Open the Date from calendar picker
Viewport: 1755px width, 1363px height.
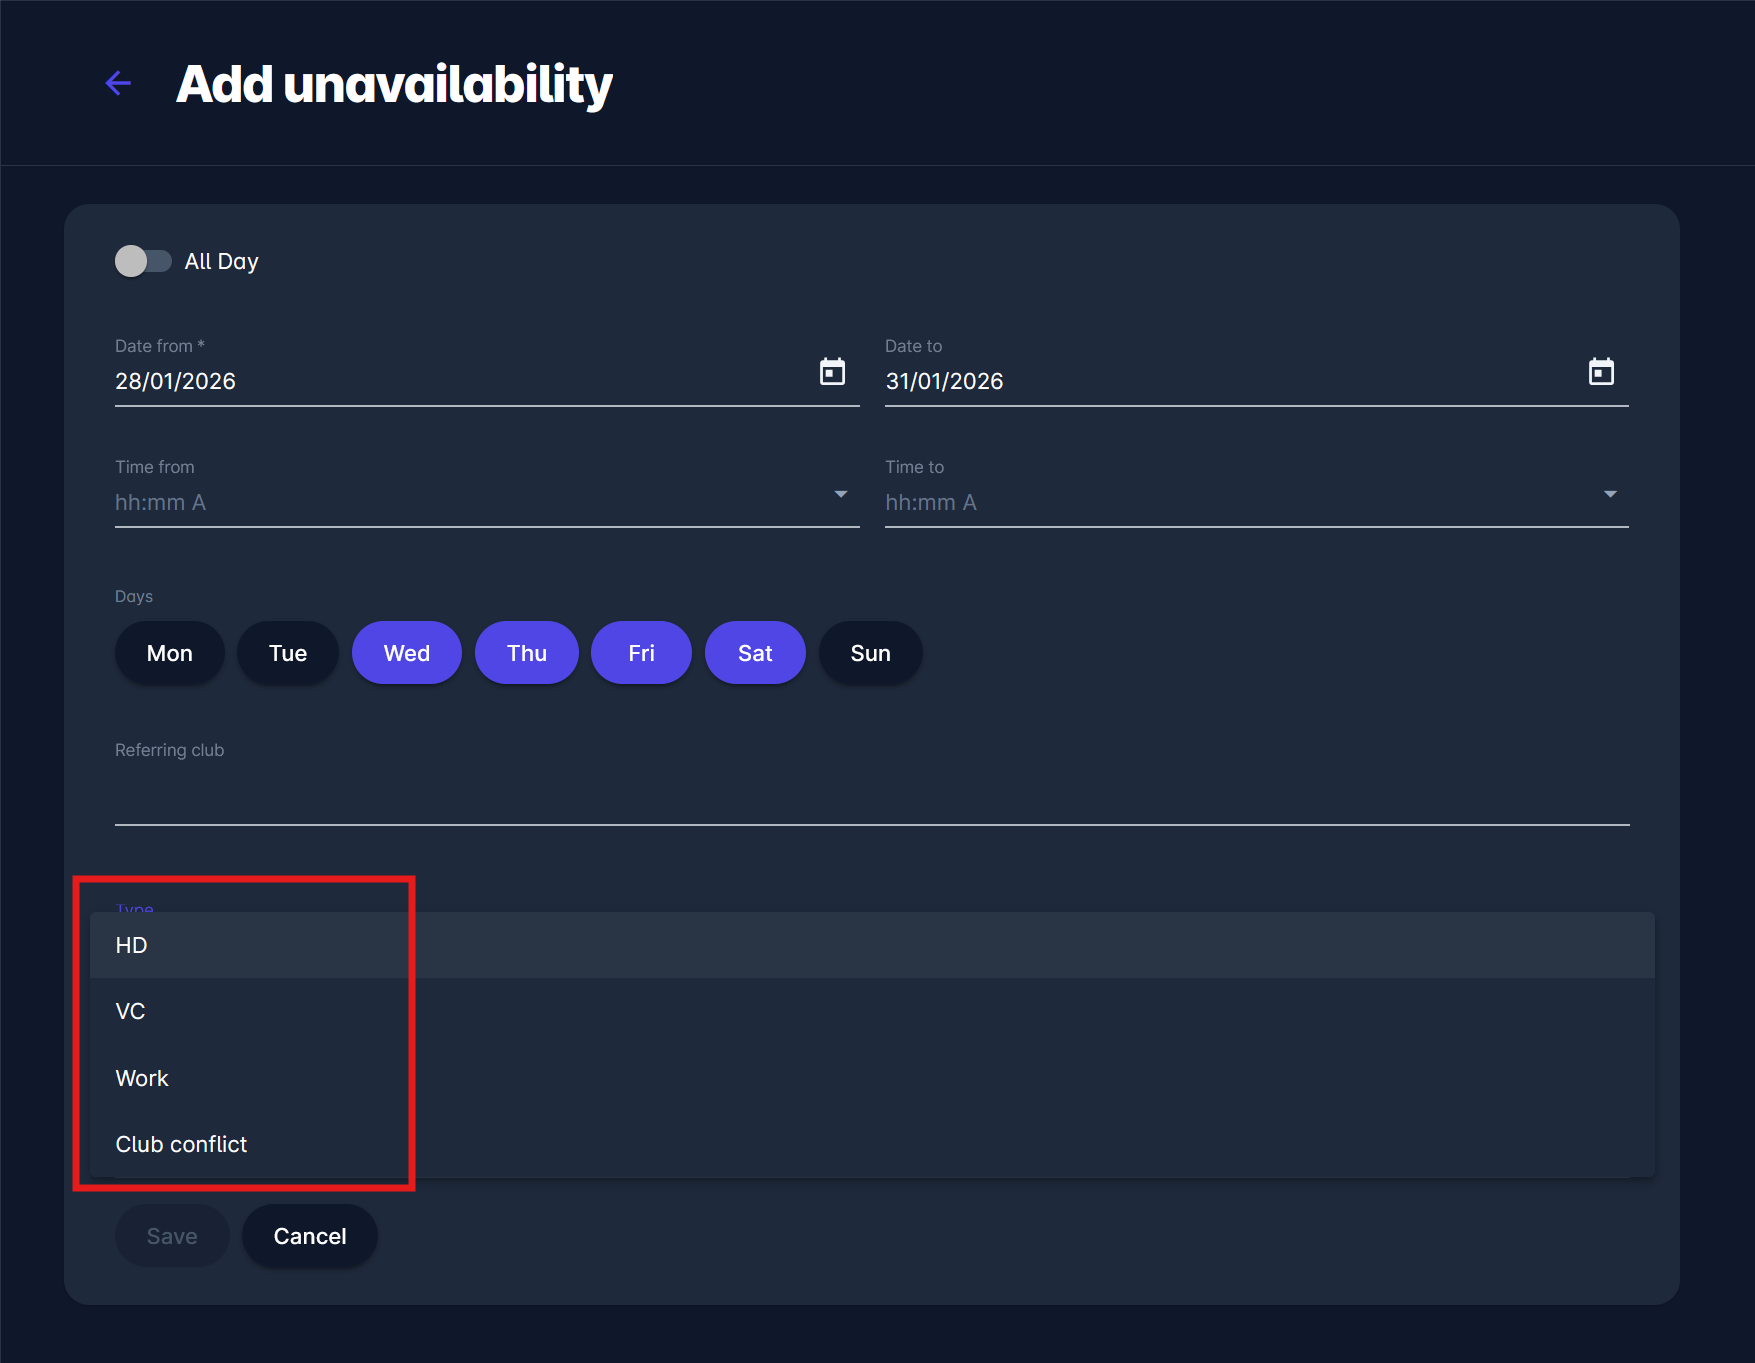(832, 372)
